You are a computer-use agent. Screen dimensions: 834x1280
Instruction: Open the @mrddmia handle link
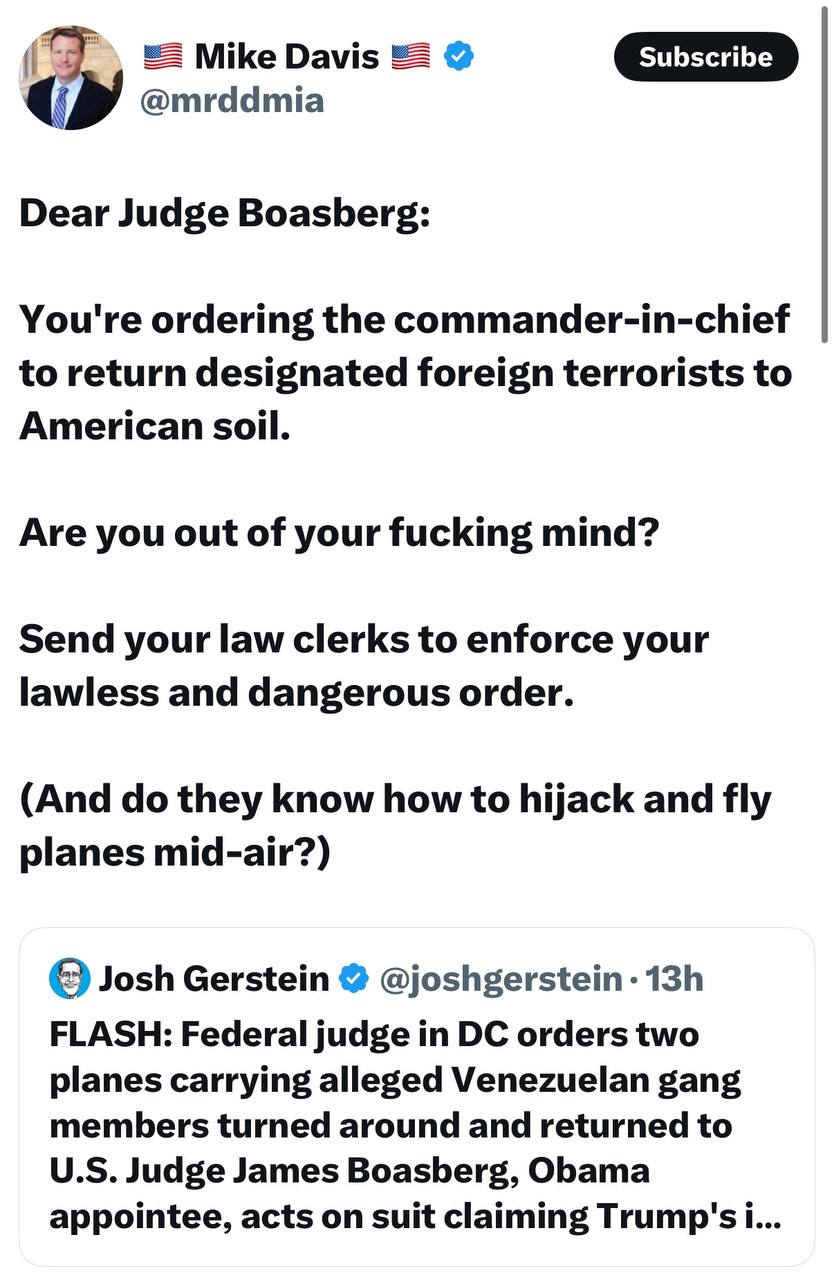pyautogui.click(x=232, y=100)
